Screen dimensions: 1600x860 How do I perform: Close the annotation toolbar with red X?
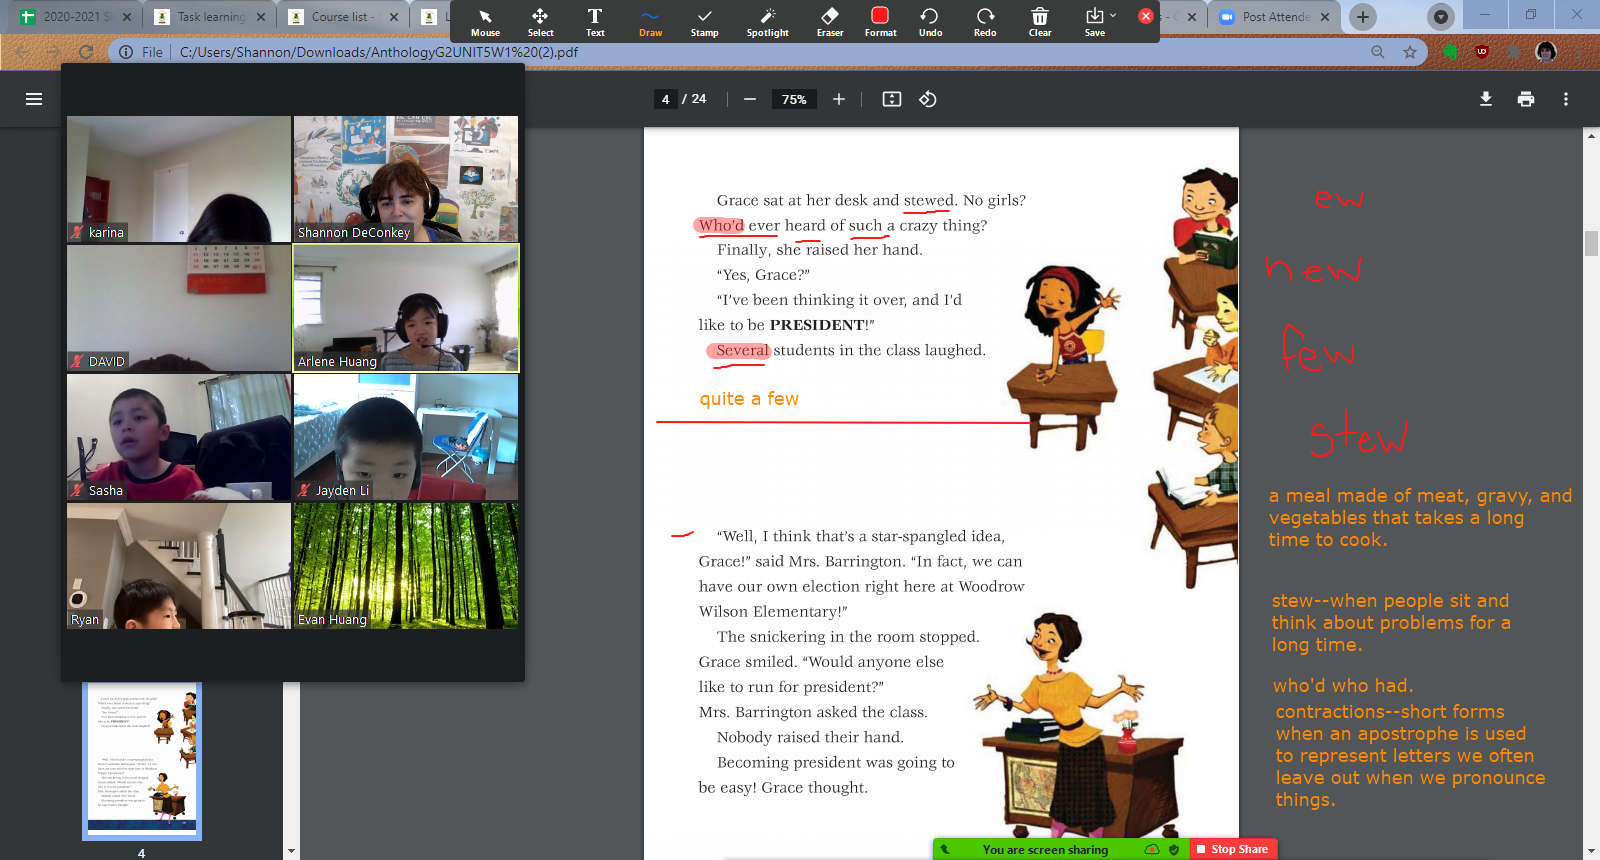point(1146,16)
